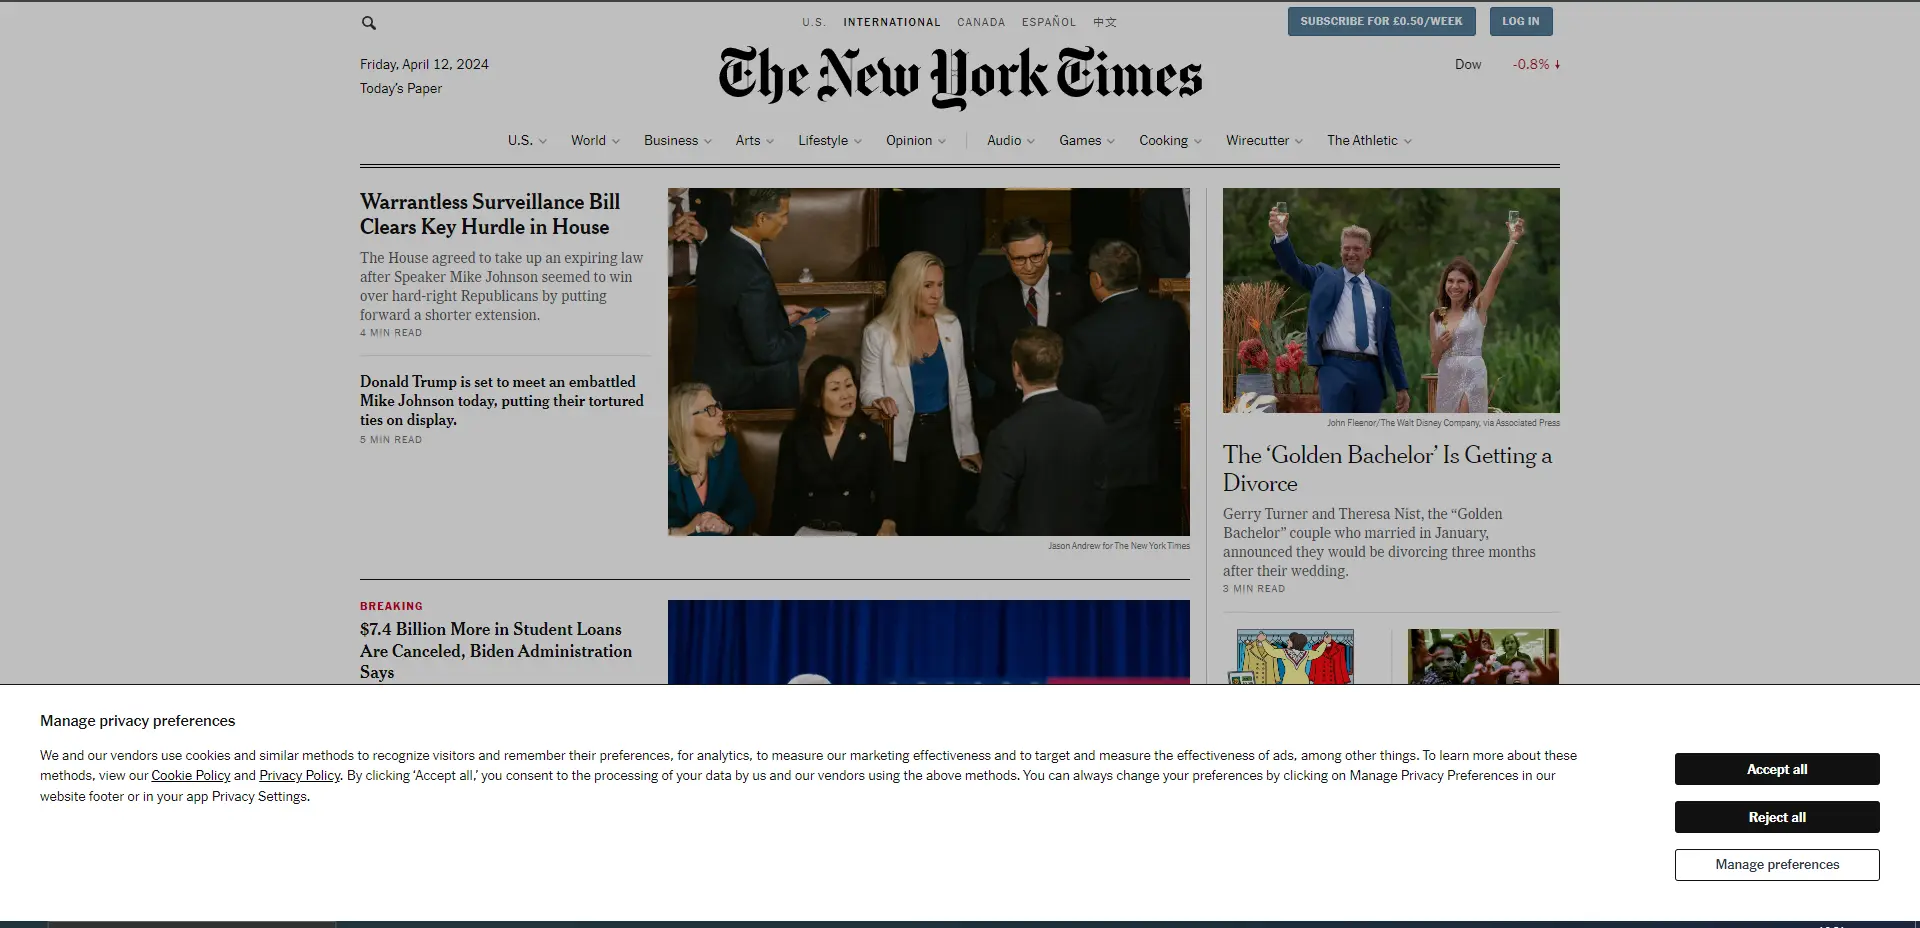This screenshot has height=928, width=1920.
Task: Click the Dow market label
Action: (x=1468, y=65)
